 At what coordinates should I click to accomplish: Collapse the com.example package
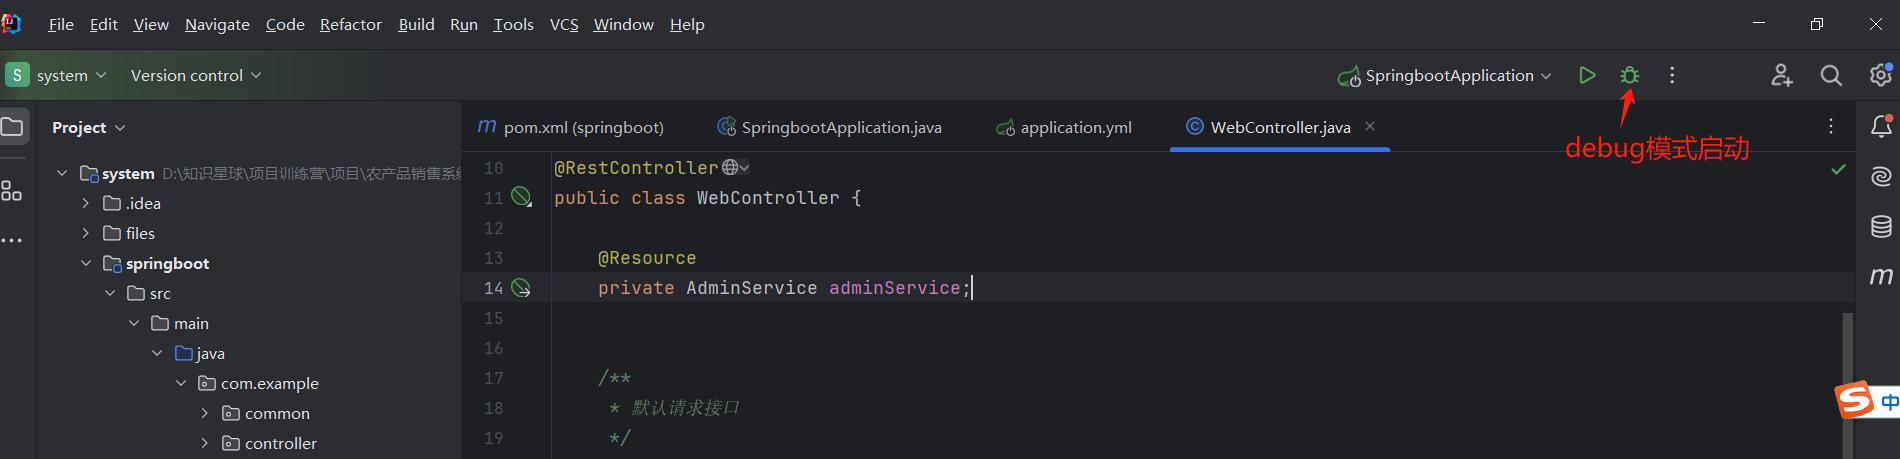[x=181, y=383]
